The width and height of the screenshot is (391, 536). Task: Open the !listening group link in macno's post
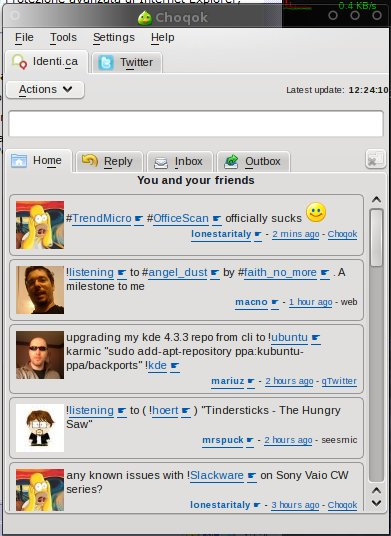click(x=91, y=272)
